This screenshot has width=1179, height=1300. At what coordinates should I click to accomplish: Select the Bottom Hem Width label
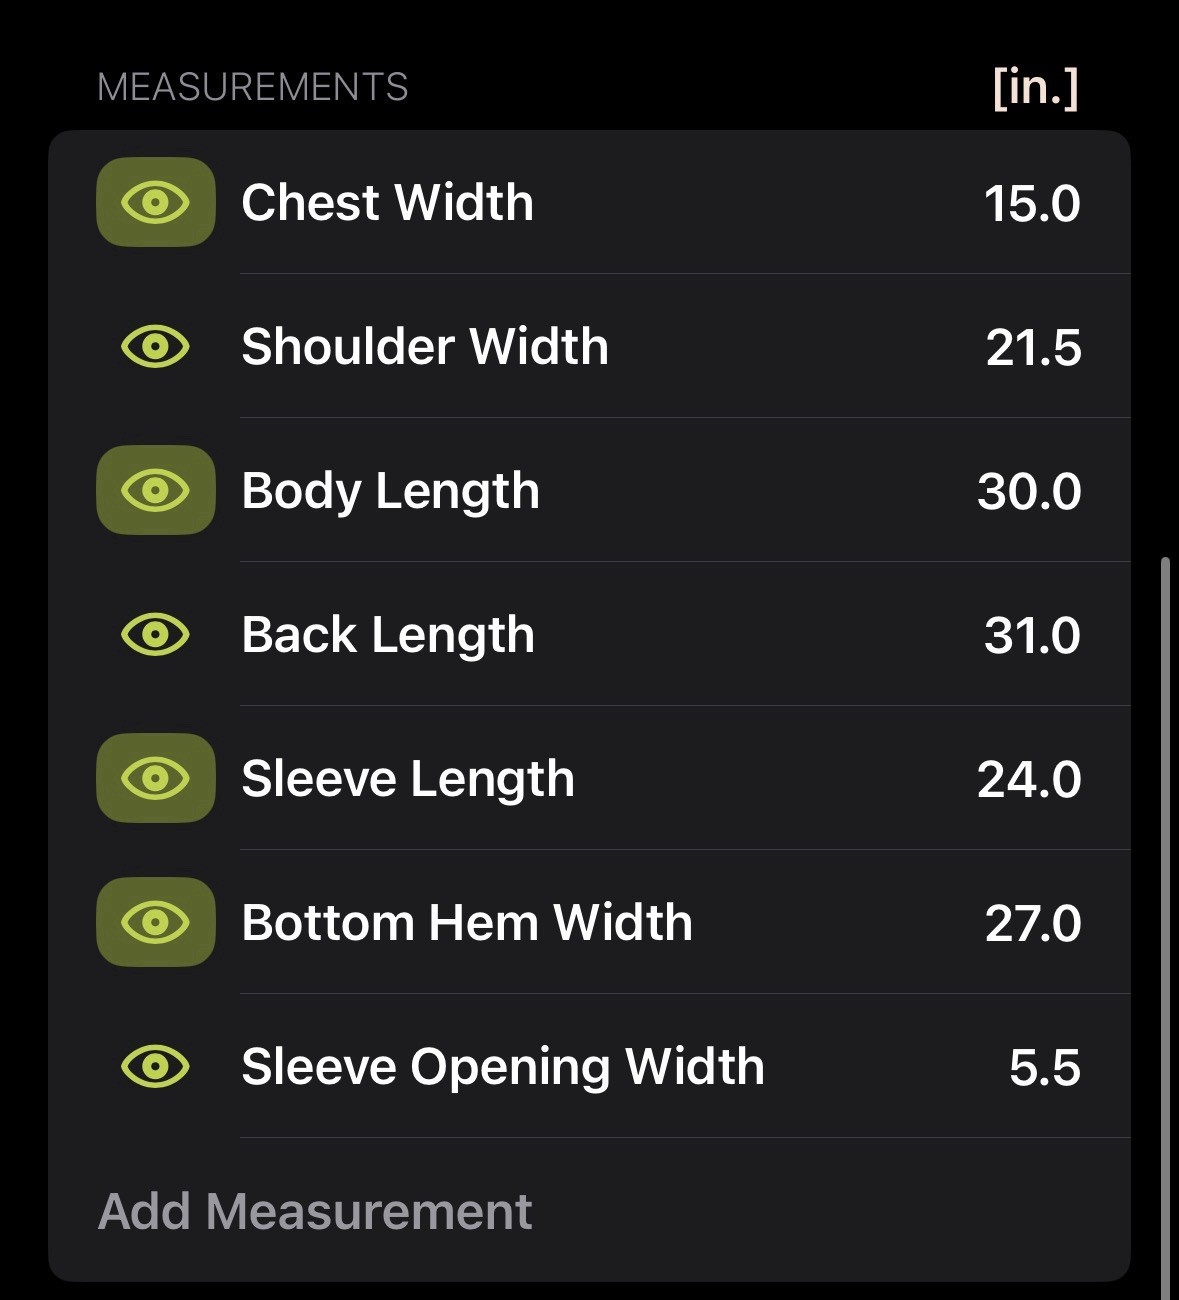point(467,923)
